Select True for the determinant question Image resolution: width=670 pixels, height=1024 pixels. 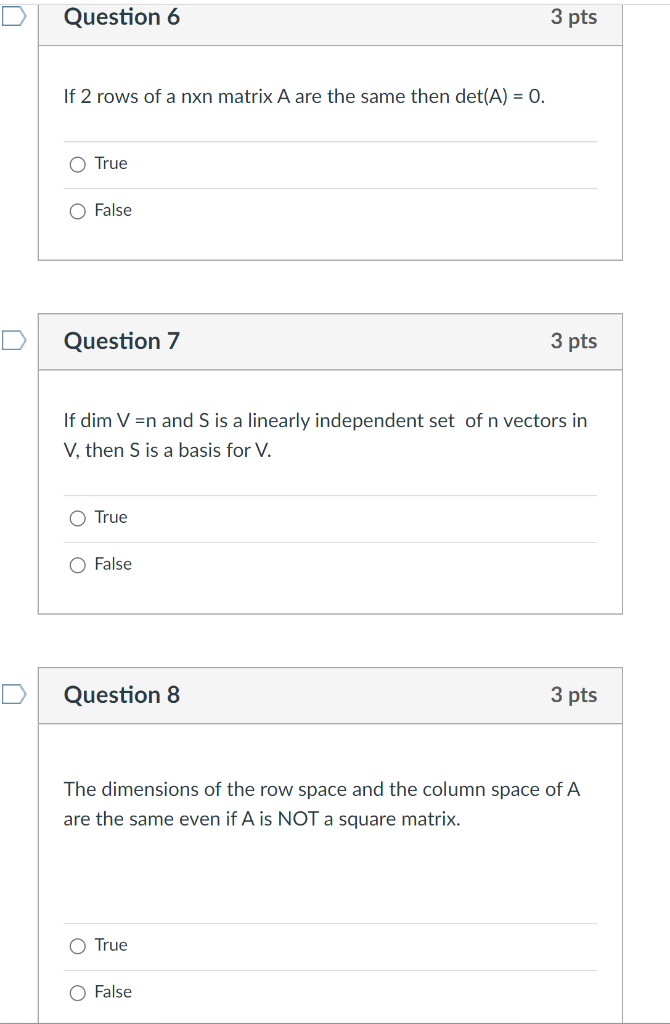pyautogui.click(x=77, y=163)
